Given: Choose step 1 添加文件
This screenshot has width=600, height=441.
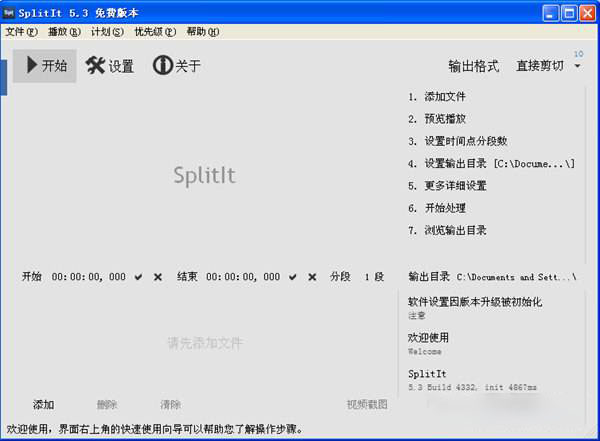Looking at the screenshot, I should click(437, 96).
